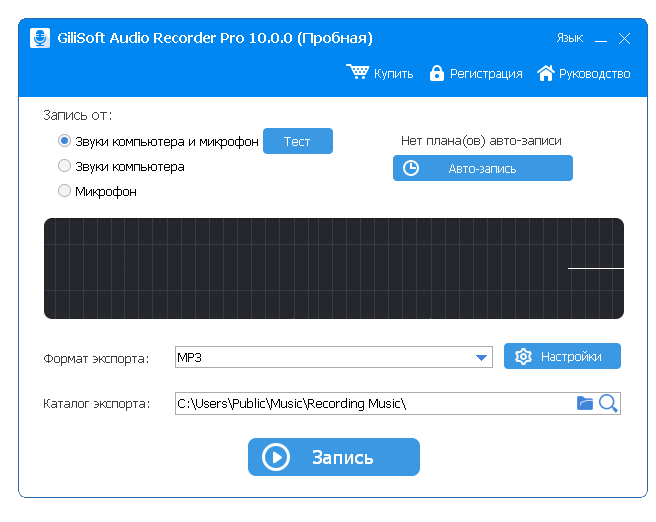Click the clock icon on Авто-запись
Image resolution: width=656 pixels, height=522 pixels.
coord(410,168)
